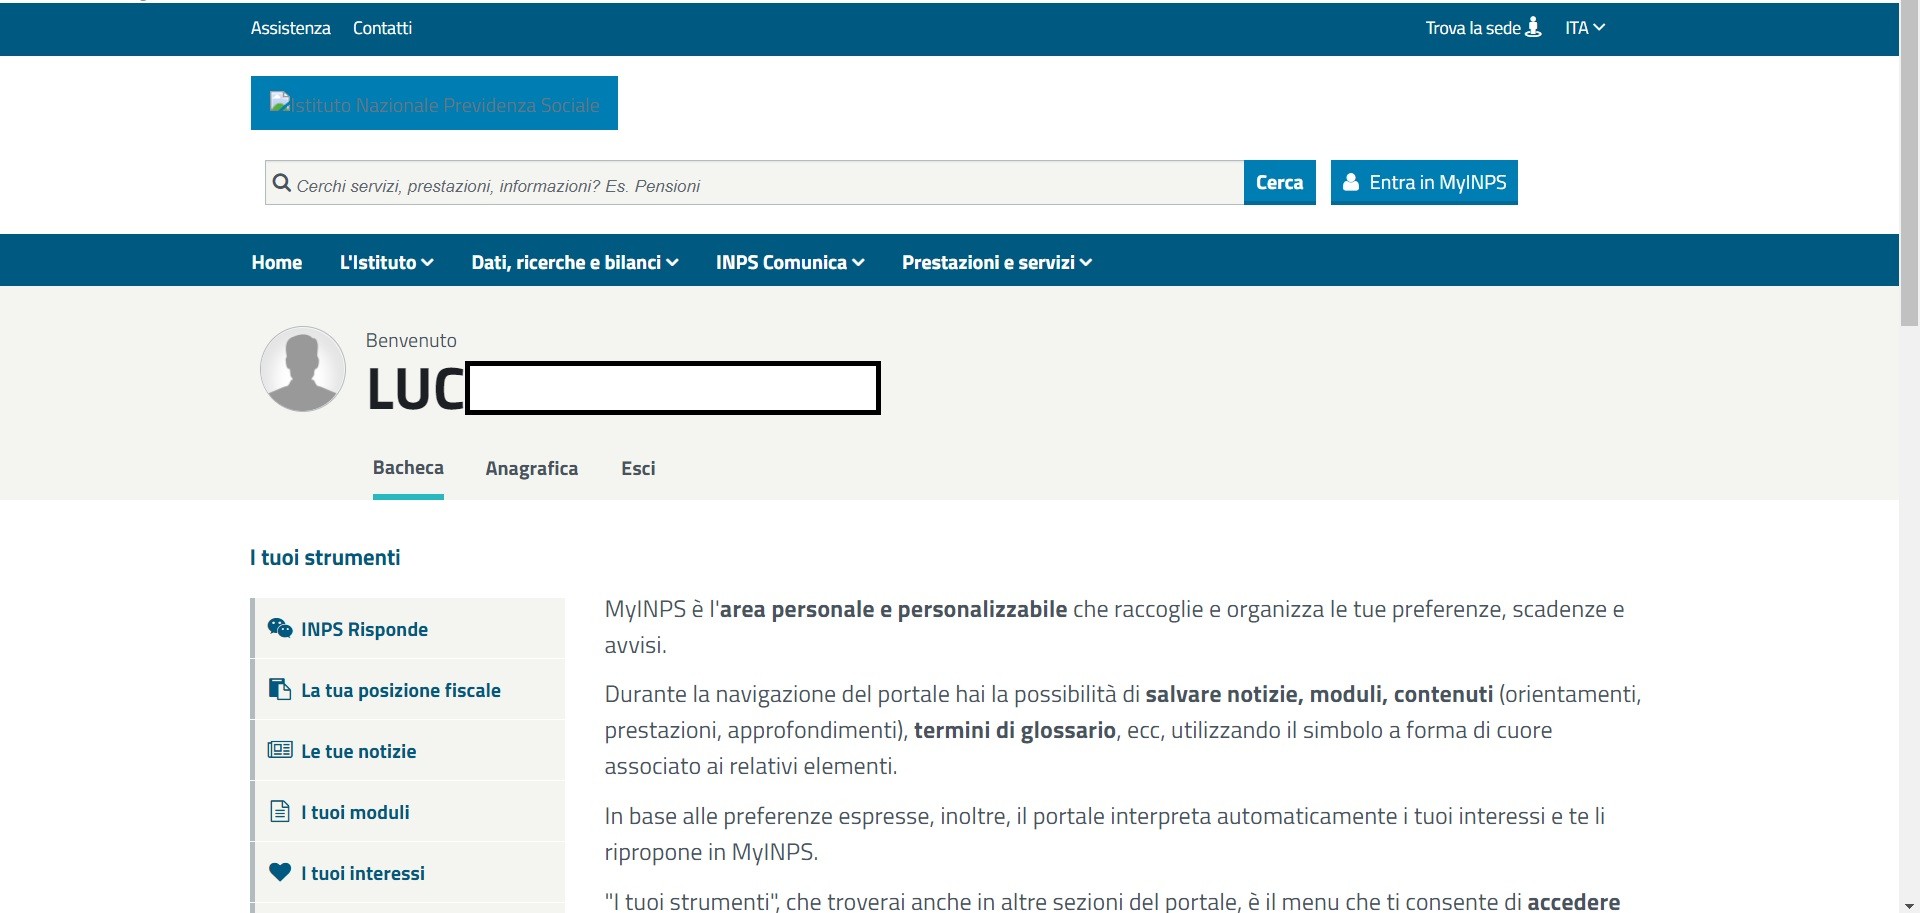
Task: Open Le tue notizie in sidebar
Action: (x=409, y=750)
